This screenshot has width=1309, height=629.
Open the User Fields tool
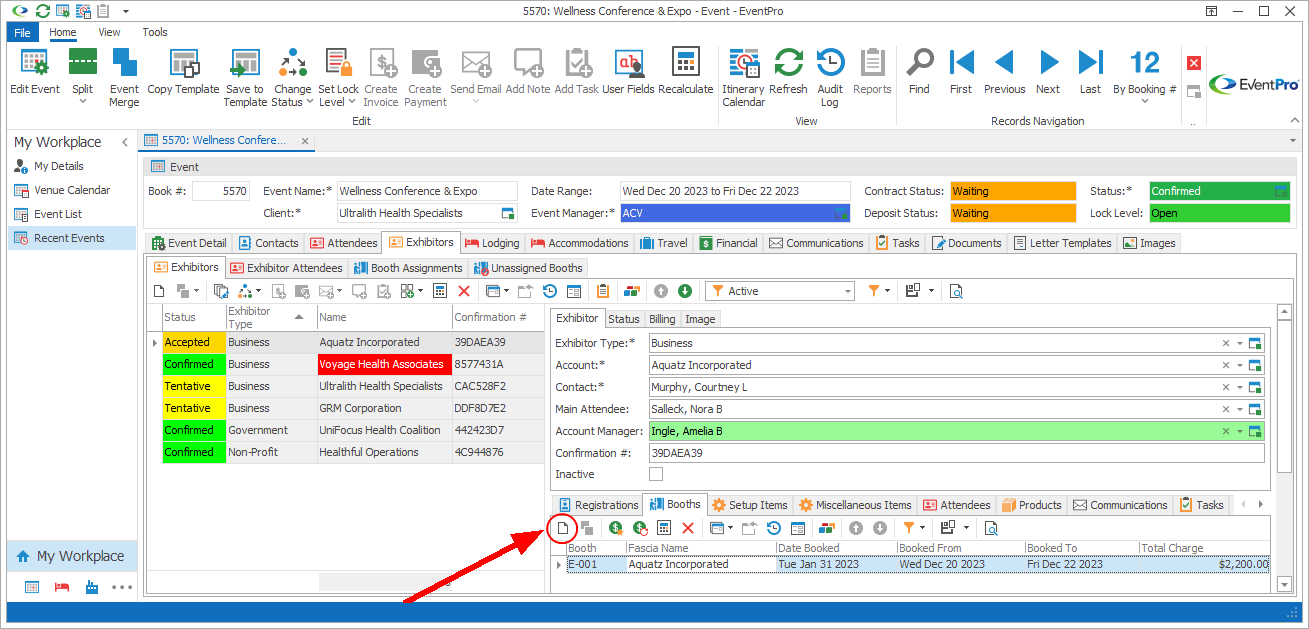pos(628,72)
